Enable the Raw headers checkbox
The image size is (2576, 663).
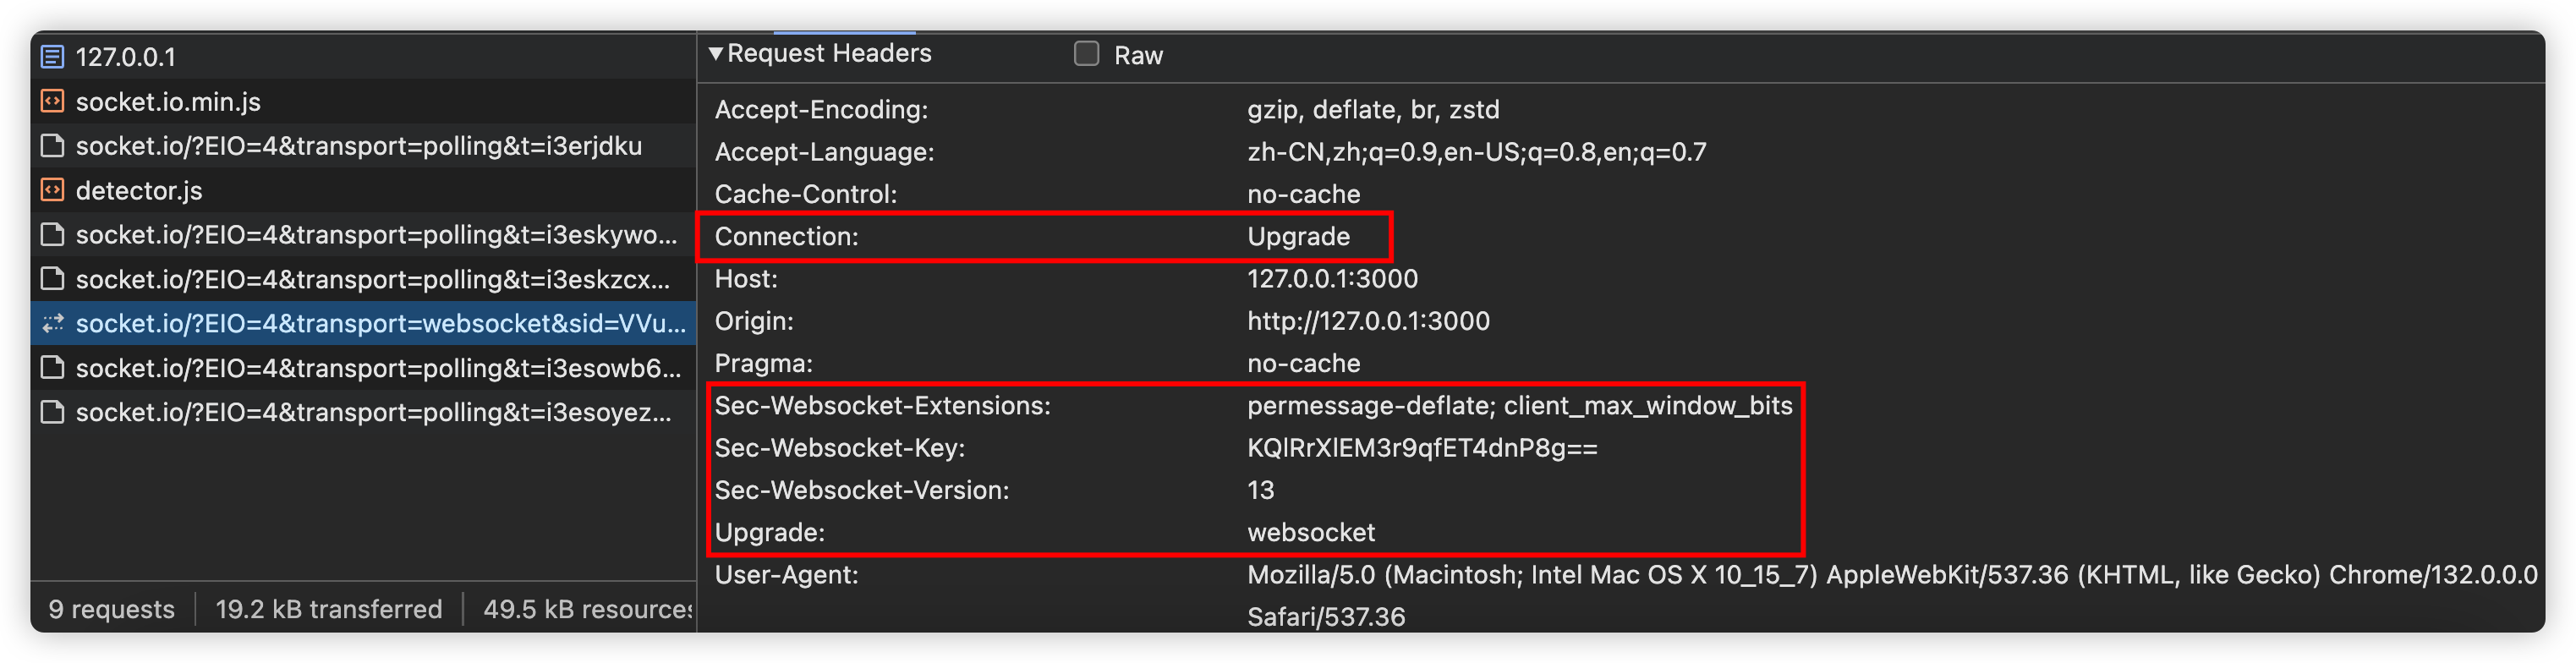1086,54
